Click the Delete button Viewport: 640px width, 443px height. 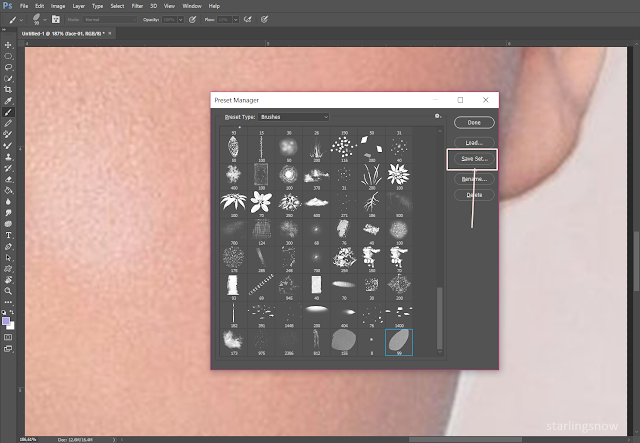pyautogui.click(x=474, y=195)
